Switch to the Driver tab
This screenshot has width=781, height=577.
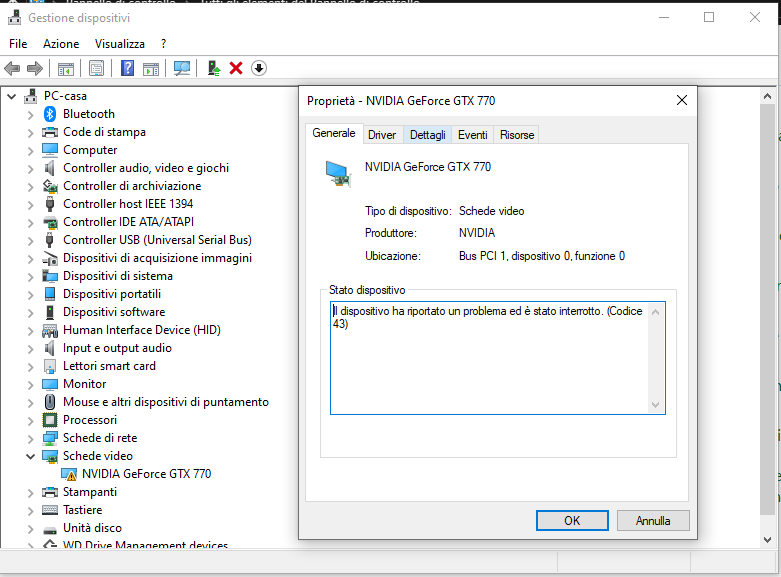(382, 135)
